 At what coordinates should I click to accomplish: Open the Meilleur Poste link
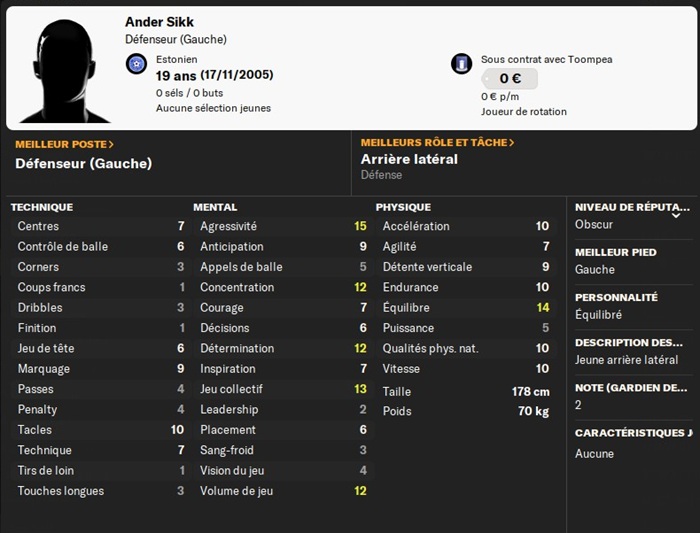coord(65,144)
